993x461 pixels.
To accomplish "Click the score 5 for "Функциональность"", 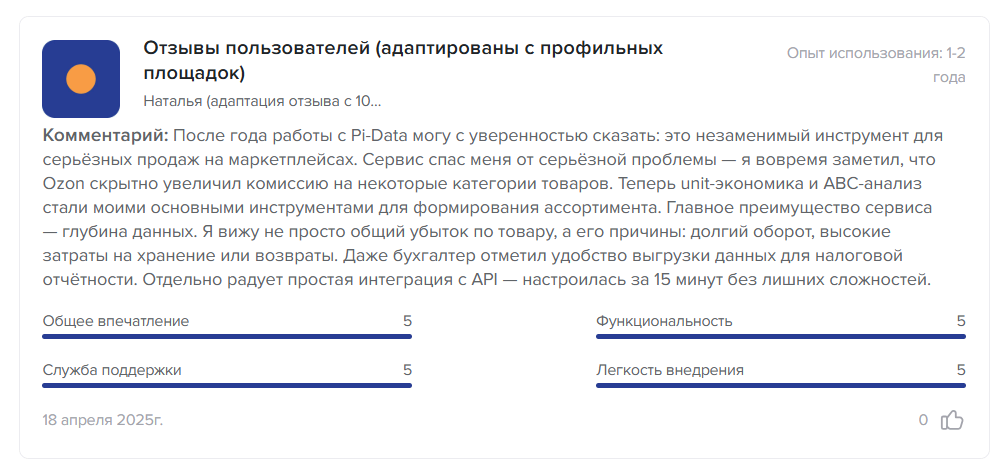I will click(x=960, y=321).
